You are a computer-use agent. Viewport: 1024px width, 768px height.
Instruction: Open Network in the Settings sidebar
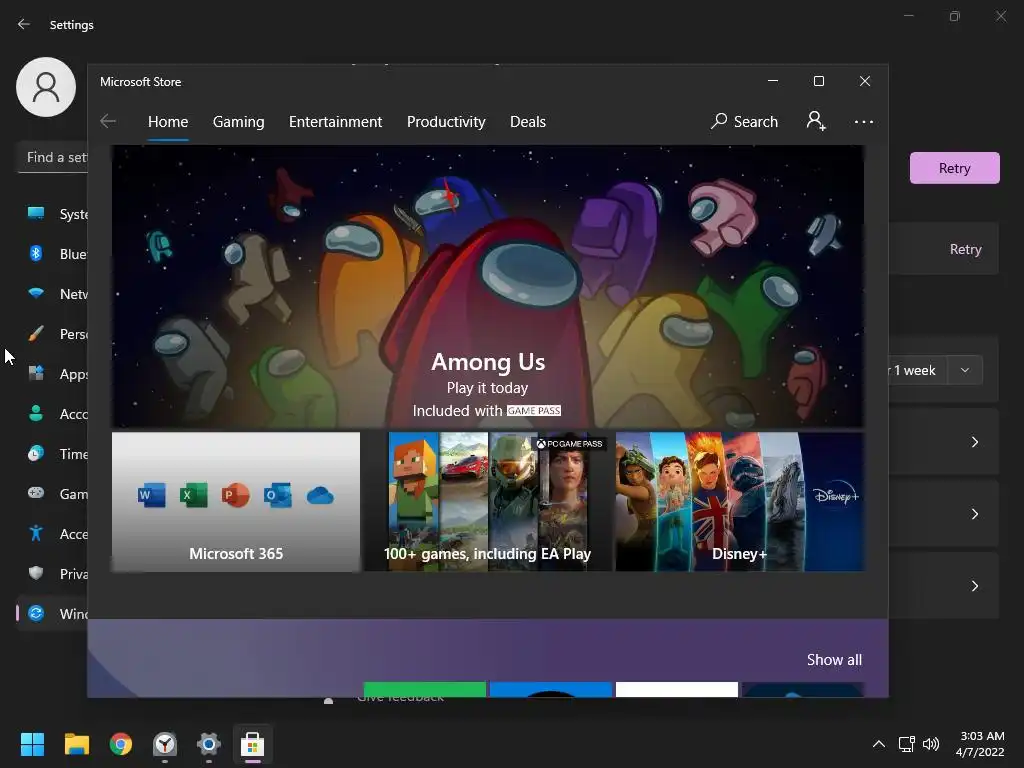point(52,294)
